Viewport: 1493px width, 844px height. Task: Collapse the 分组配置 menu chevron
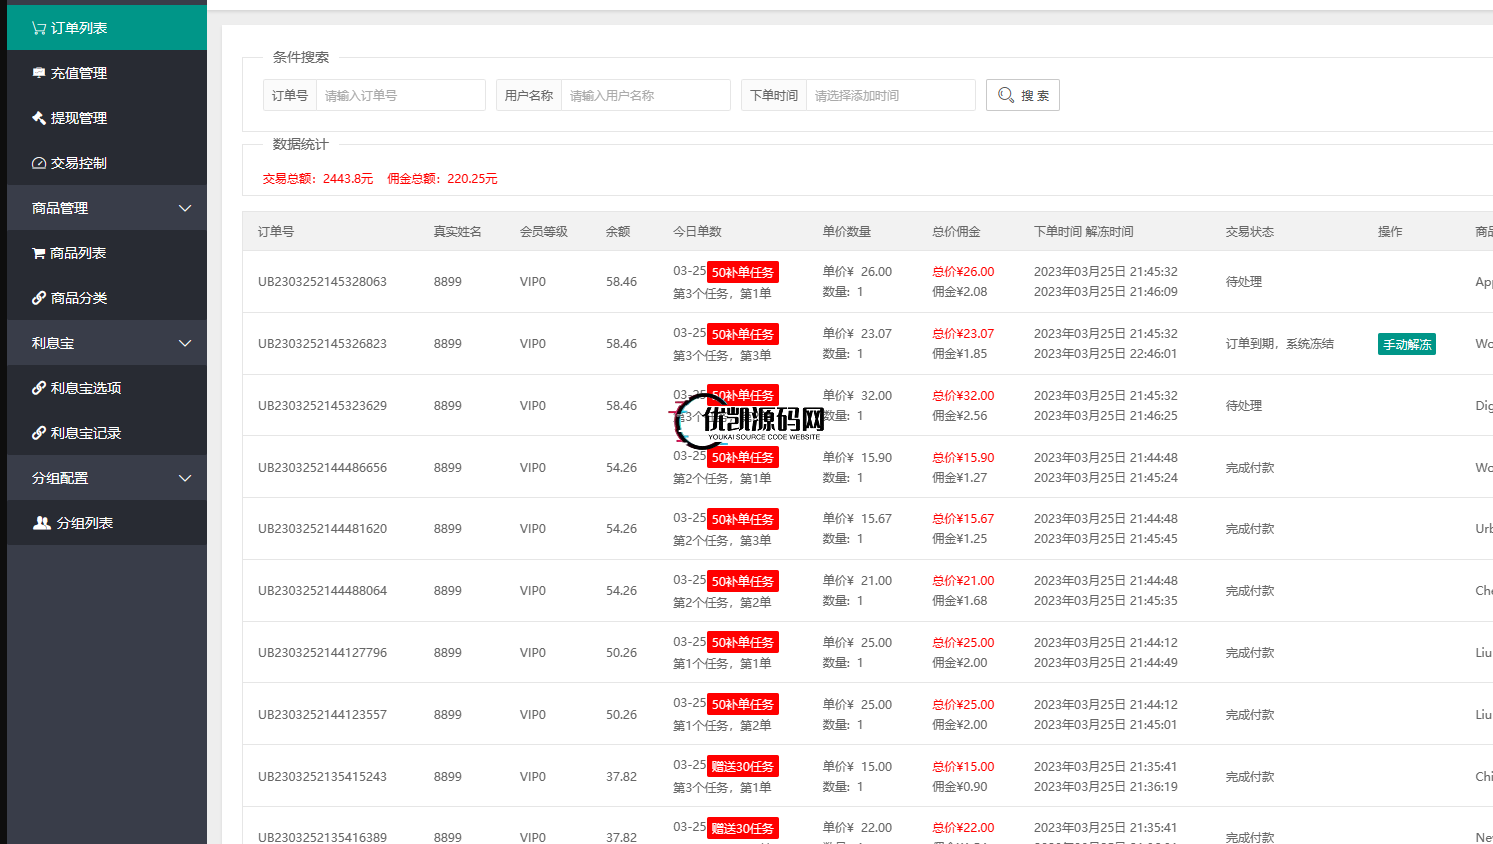point(185,478)
